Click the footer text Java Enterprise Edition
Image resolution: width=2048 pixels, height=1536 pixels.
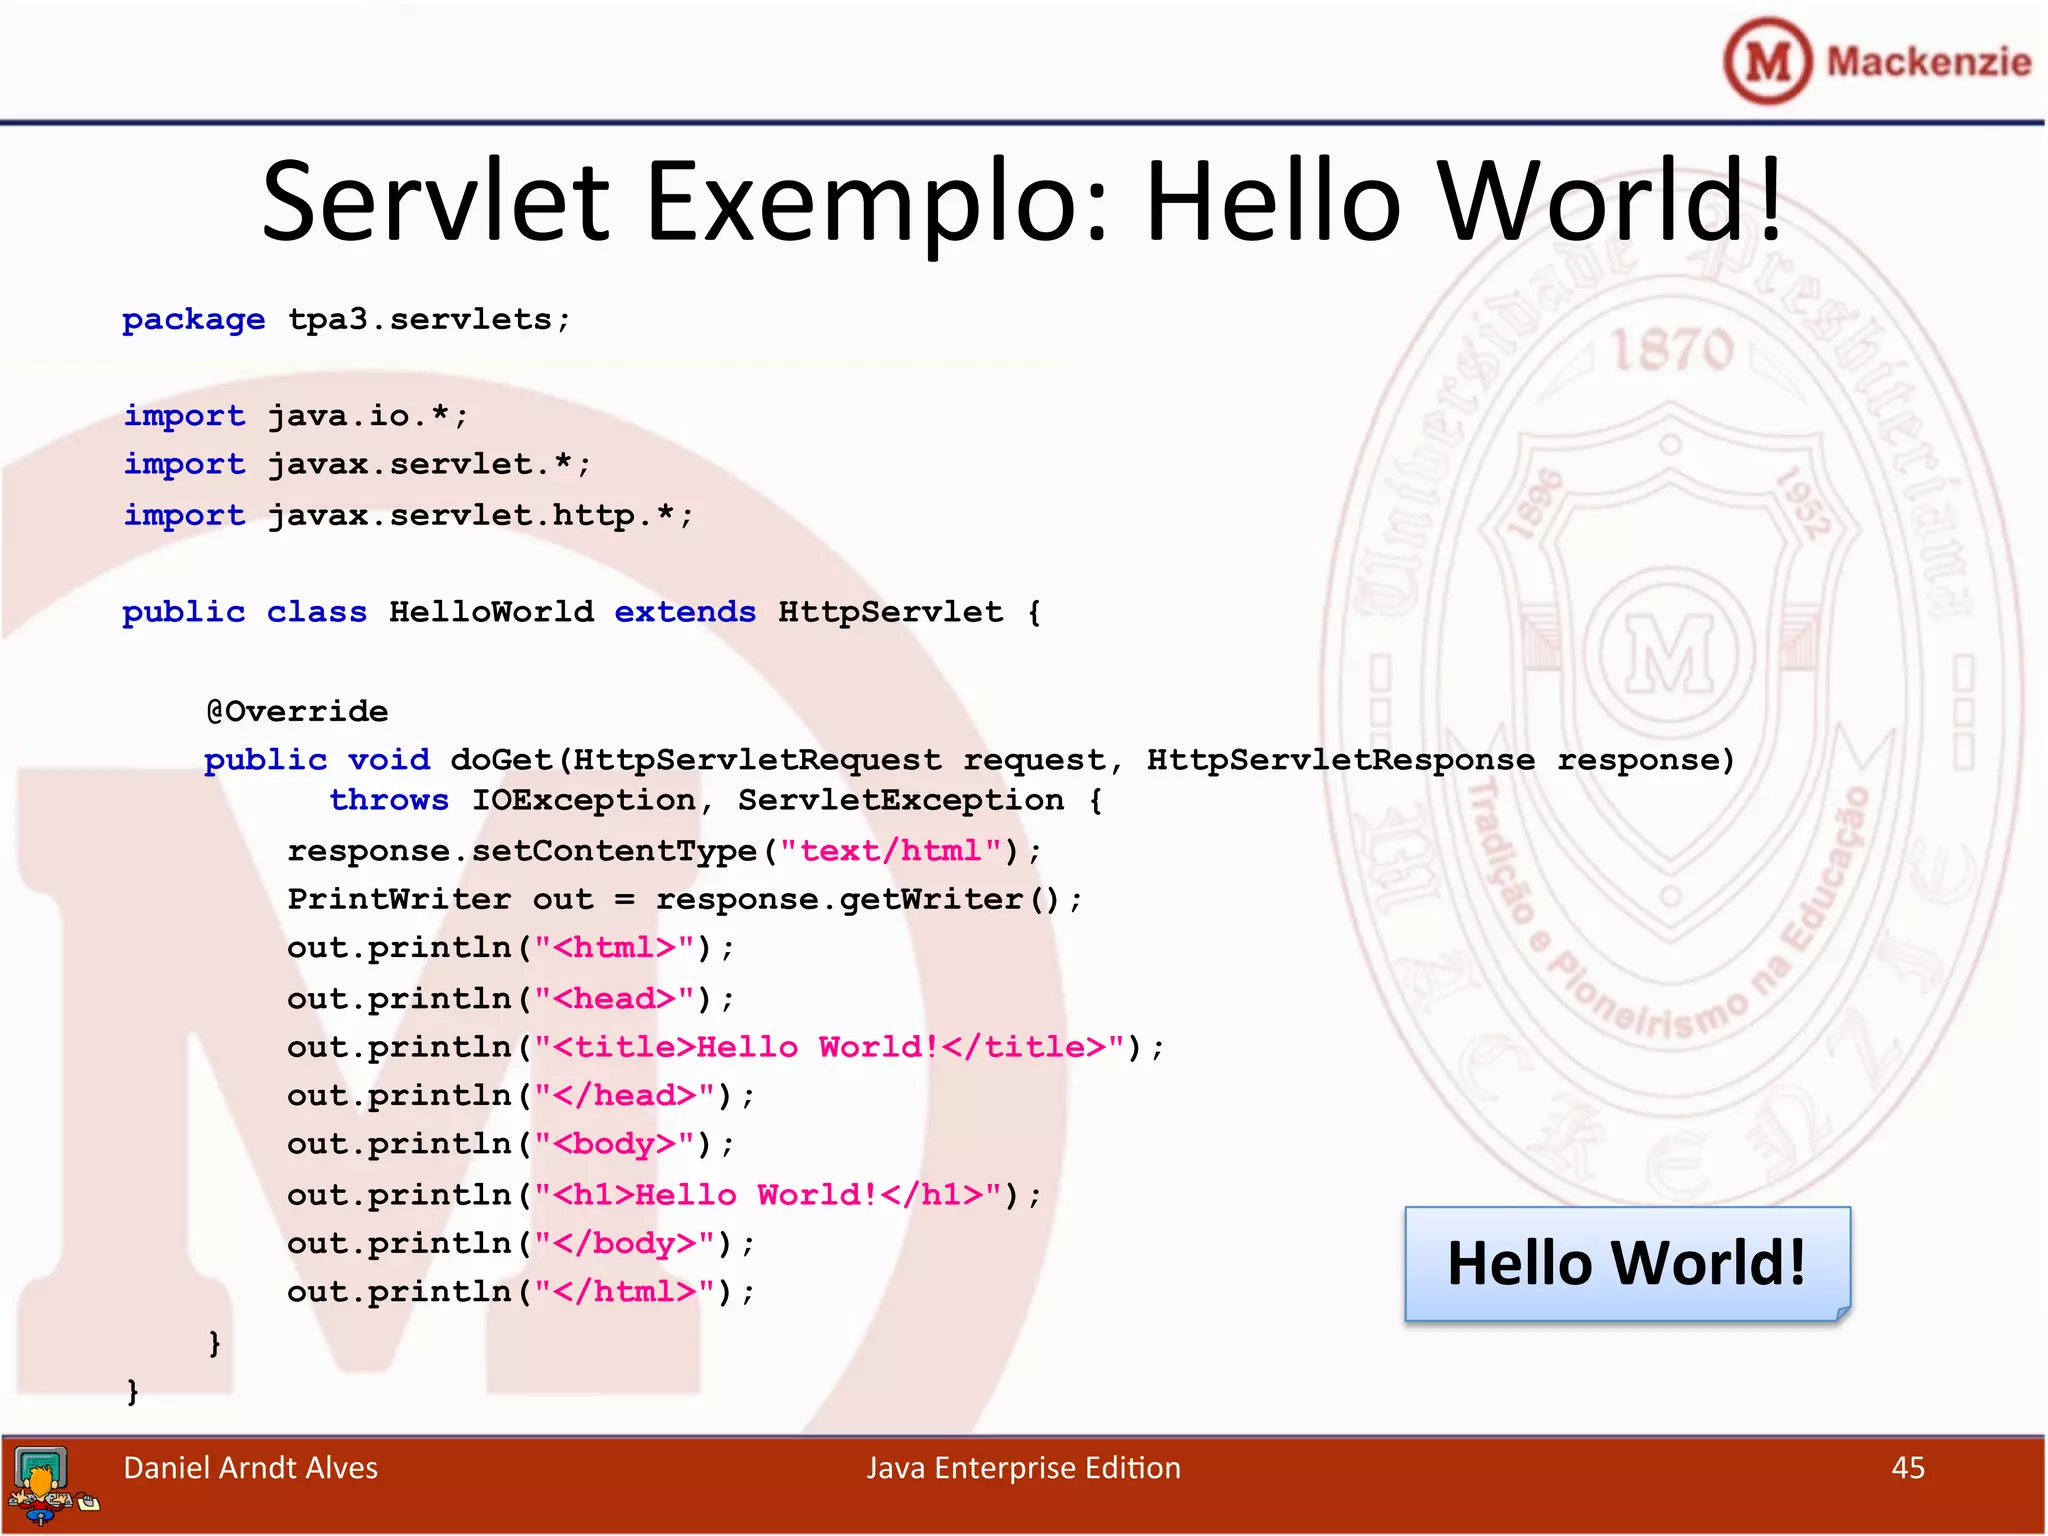pyautogui.click(x=1024, y=1468)
